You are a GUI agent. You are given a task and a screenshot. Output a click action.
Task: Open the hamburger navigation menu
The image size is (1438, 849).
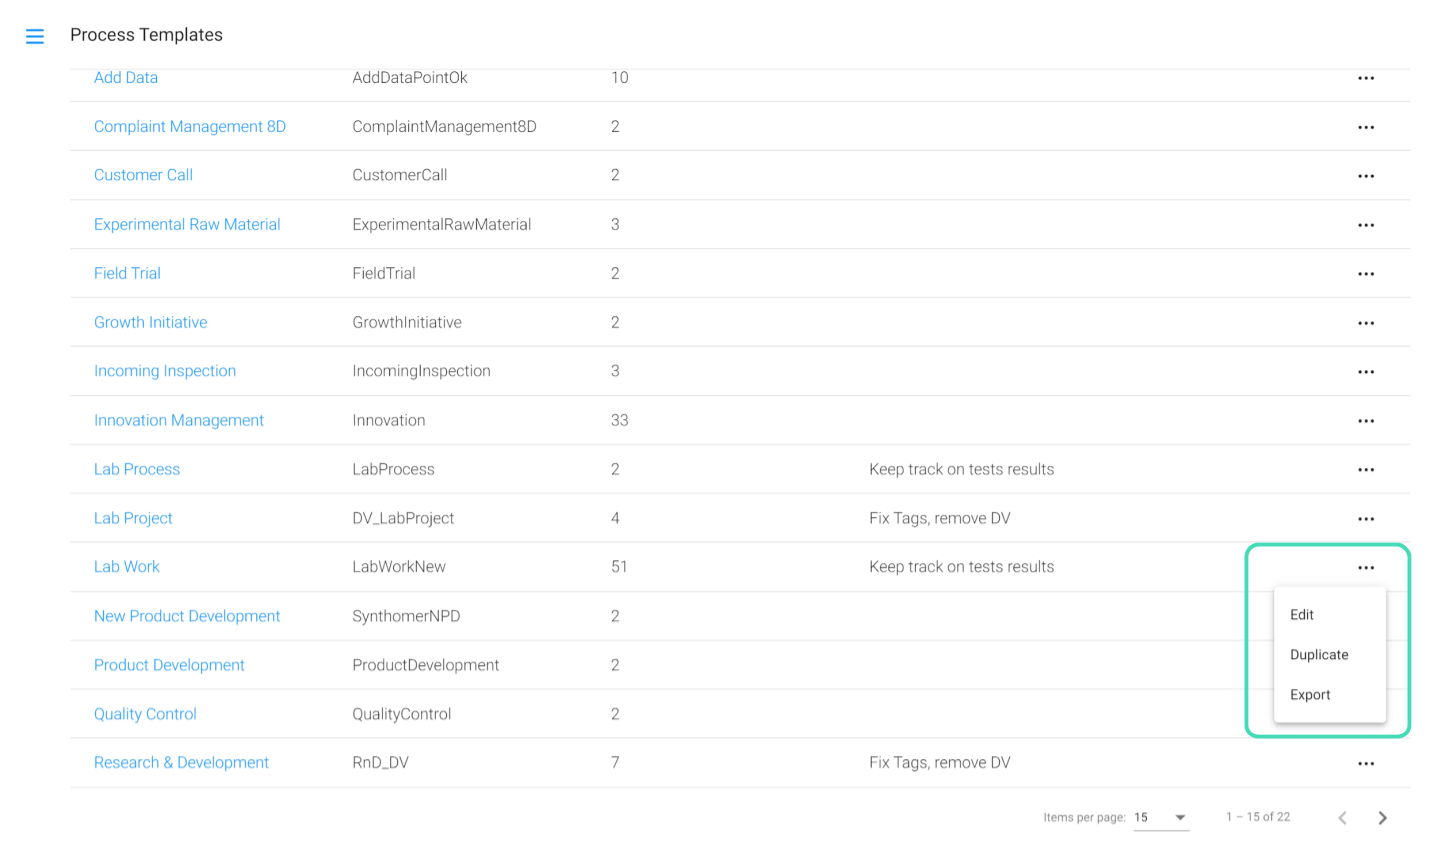pos(35,37)
